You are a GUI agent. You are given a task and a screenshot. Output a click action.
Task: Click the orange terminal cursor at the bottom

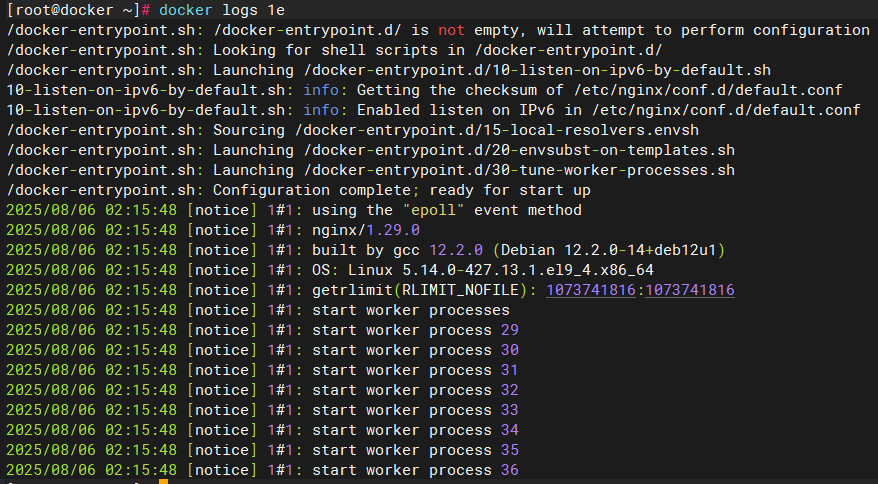163,481
